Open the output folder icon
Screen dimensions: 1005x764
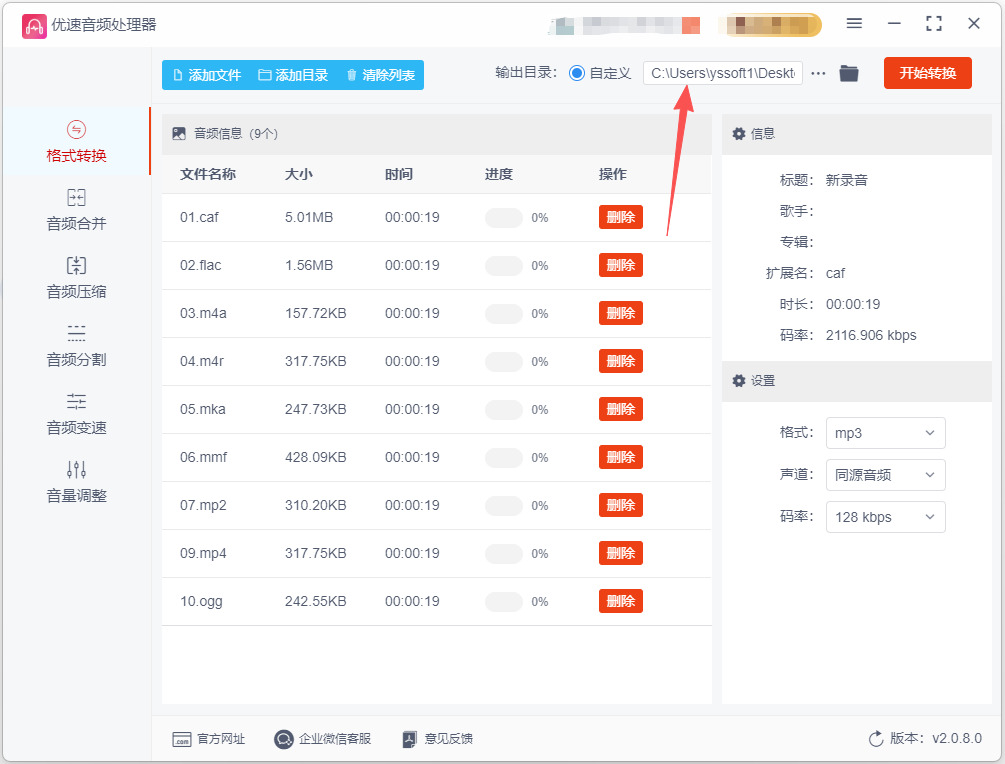tap(849, 73)
